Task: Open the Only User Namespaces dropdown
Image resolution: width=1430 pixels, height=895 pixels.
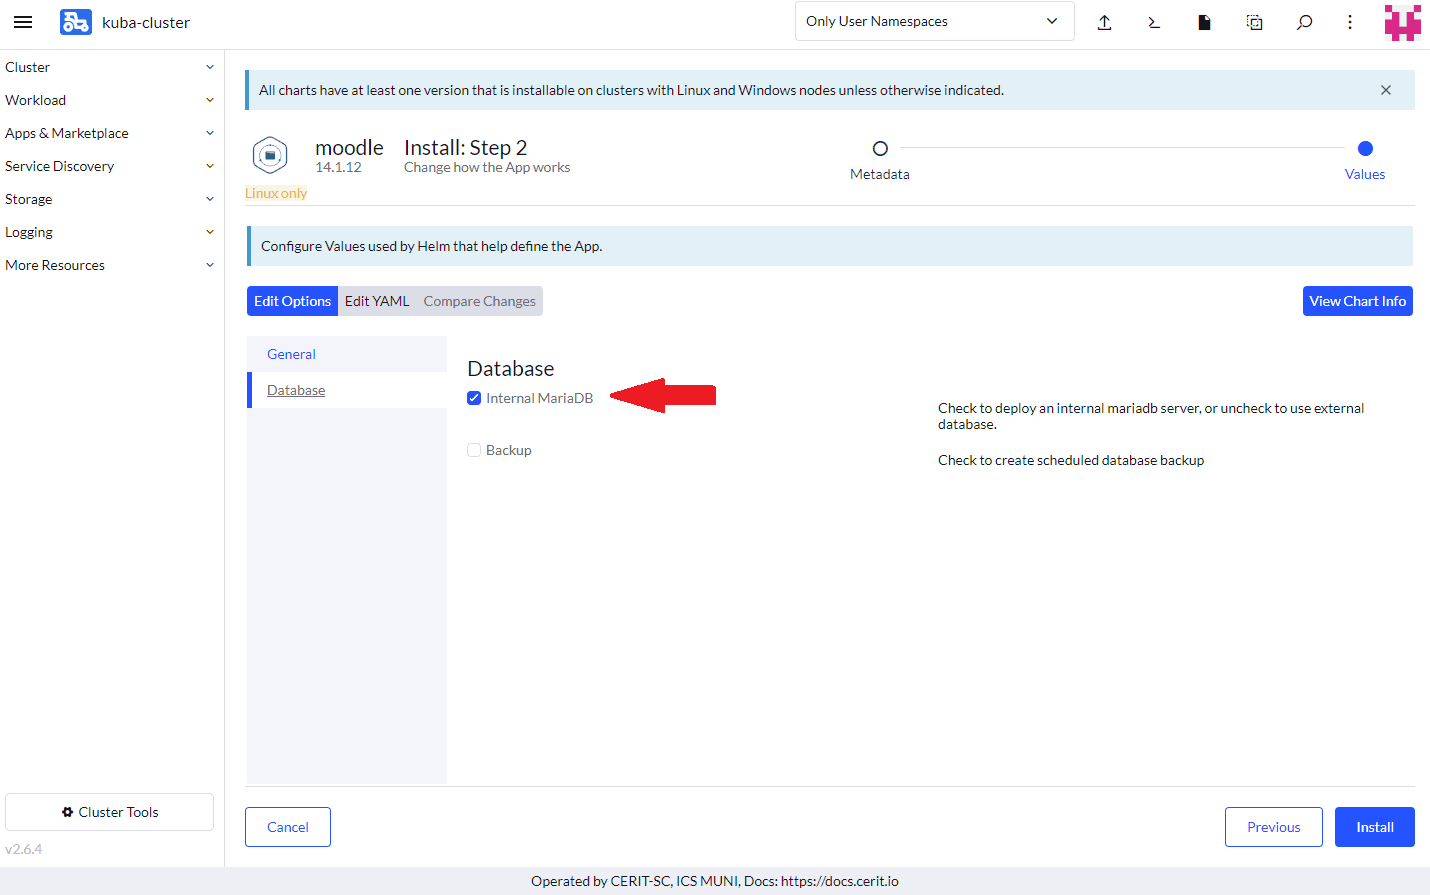Action: click(933, 21)
